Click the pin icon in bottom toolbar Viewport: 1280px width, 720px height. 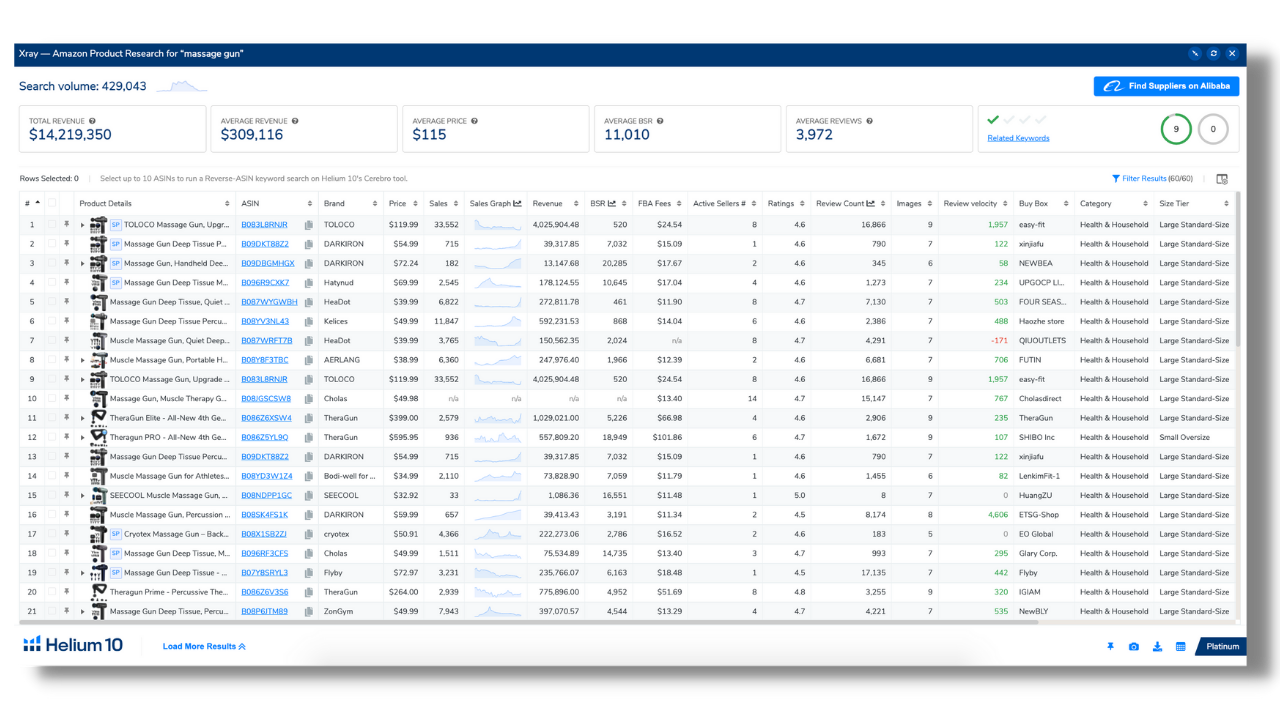pos(1110,646)
